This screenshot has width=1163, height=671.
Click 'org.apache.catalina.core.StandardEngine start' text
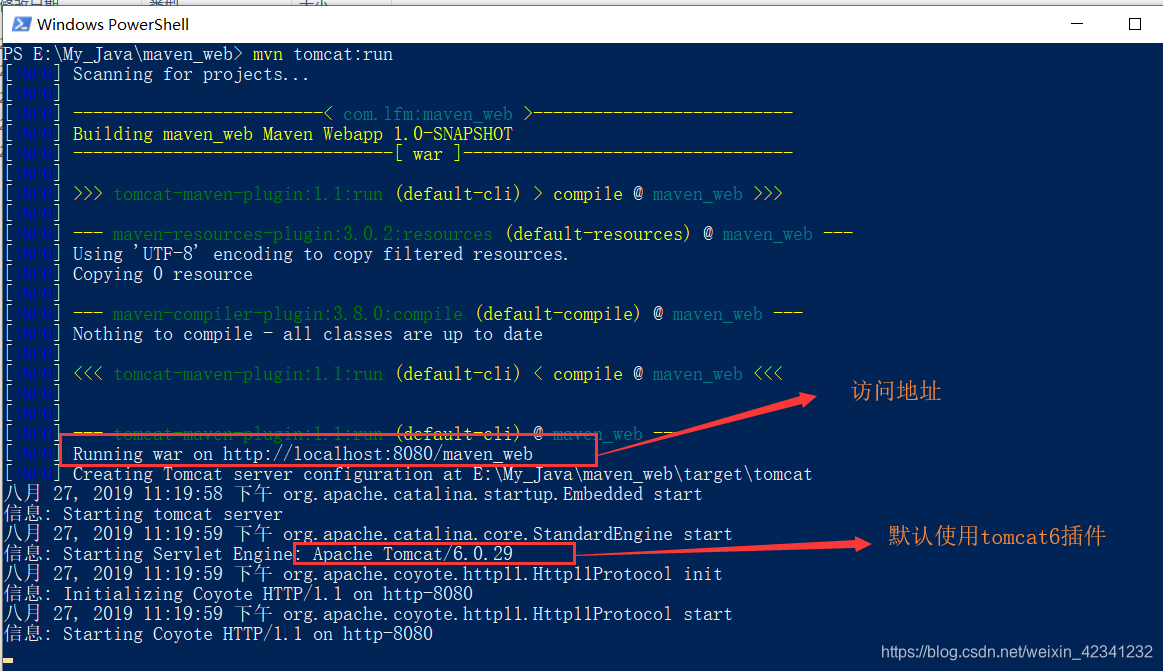(x=507, y=534)
